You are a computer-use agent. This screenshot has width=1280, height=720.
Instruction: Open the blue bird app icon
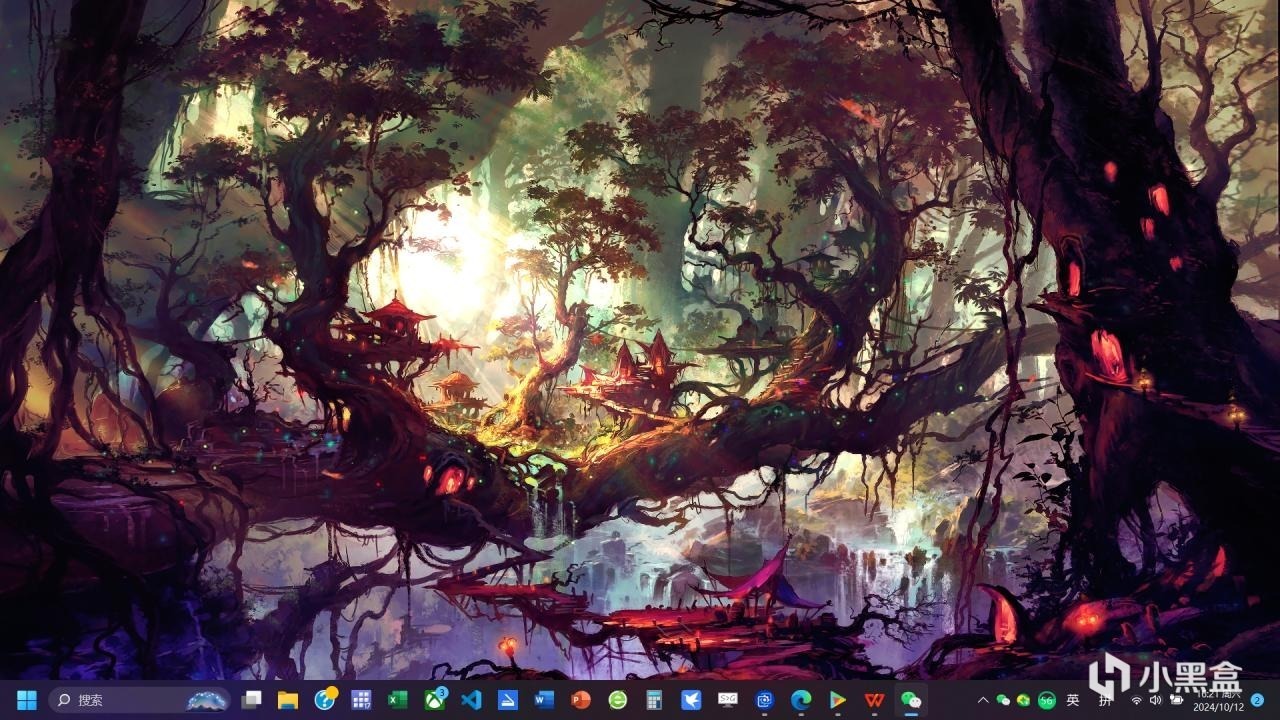pyautogui.click(x=691, y=700)
